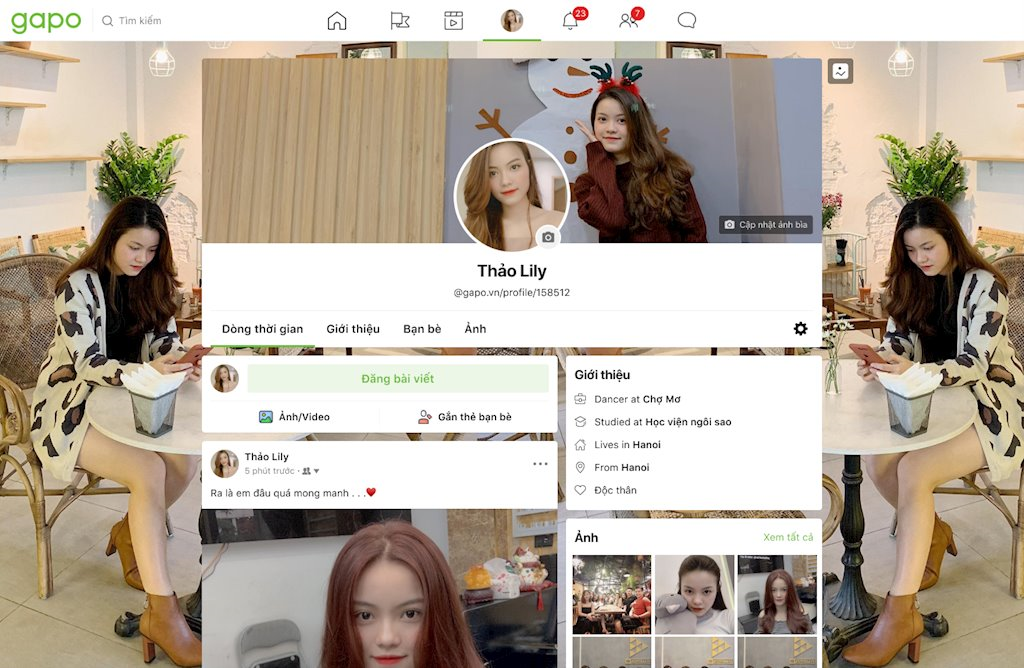This screenshot has height=668, width=1024.
Task: Open the Video watch icon
Action: pos(454,19)
